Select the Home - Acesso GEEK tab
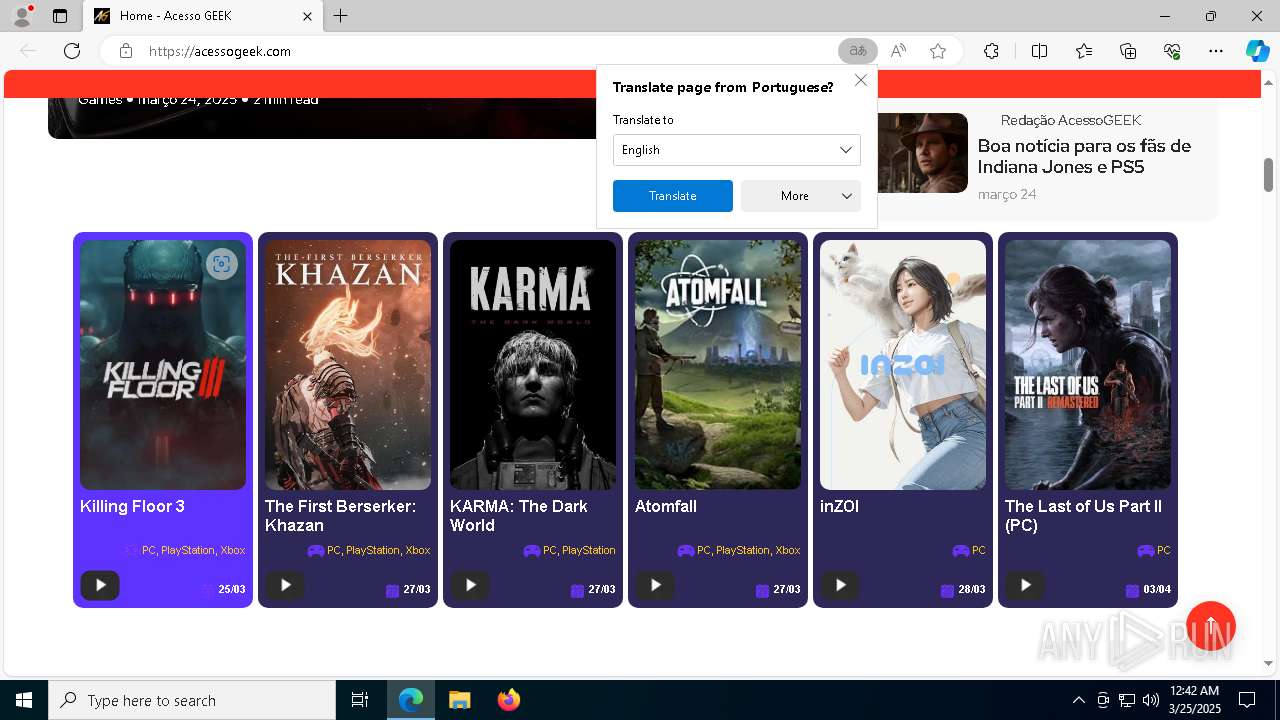 tap(203, 16)
